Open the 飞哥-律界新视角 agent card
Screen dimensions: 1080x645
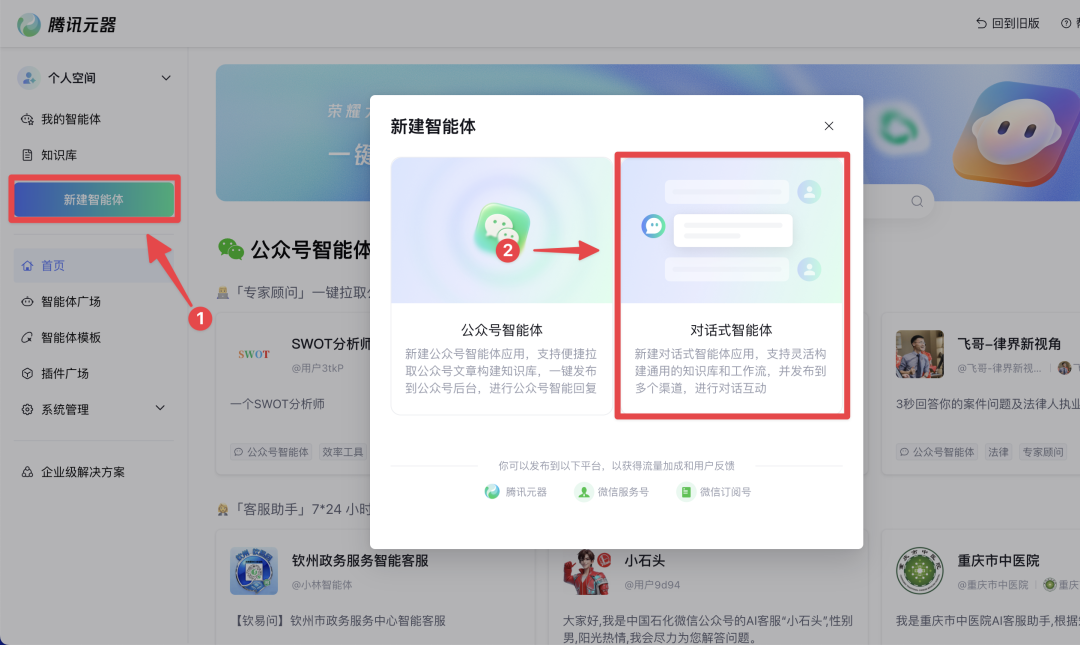point(981,394)
